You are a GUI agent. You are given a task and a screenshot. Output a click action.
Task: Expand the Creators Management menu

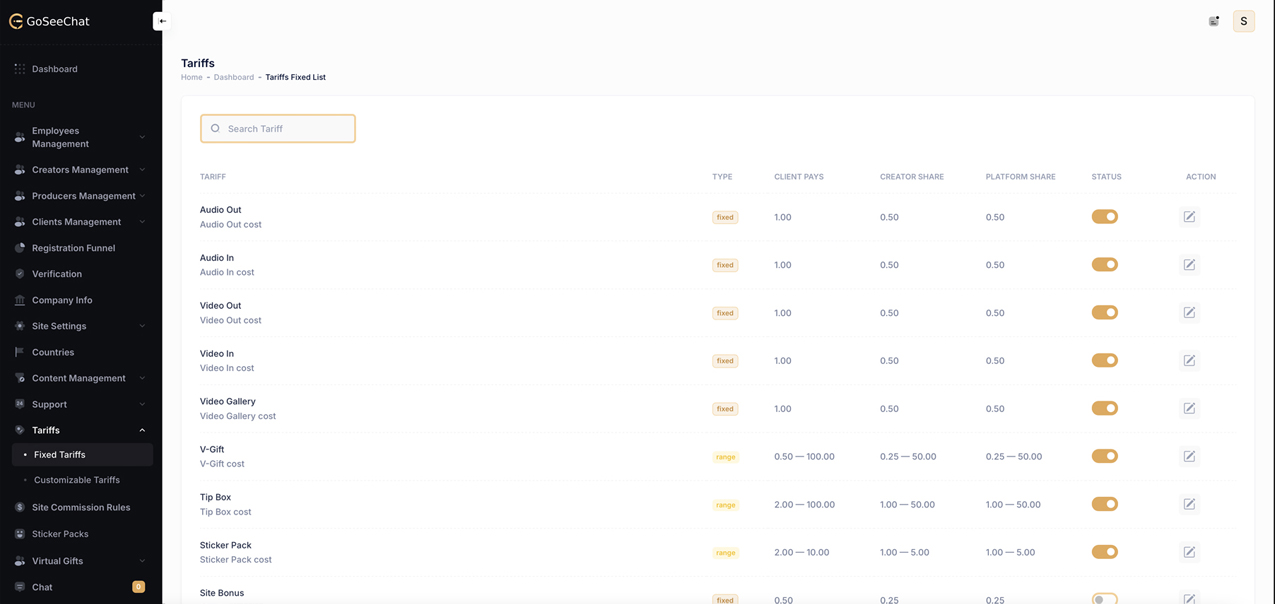81,170
